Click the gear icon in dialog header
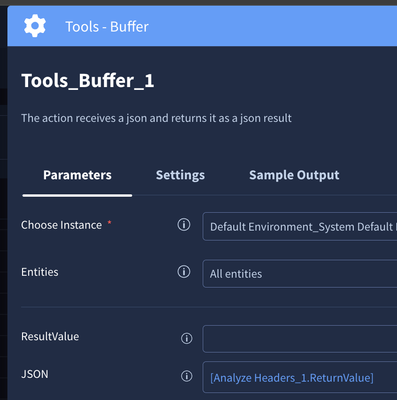Viewport: 397px width, 400px height. click(35, 26)
